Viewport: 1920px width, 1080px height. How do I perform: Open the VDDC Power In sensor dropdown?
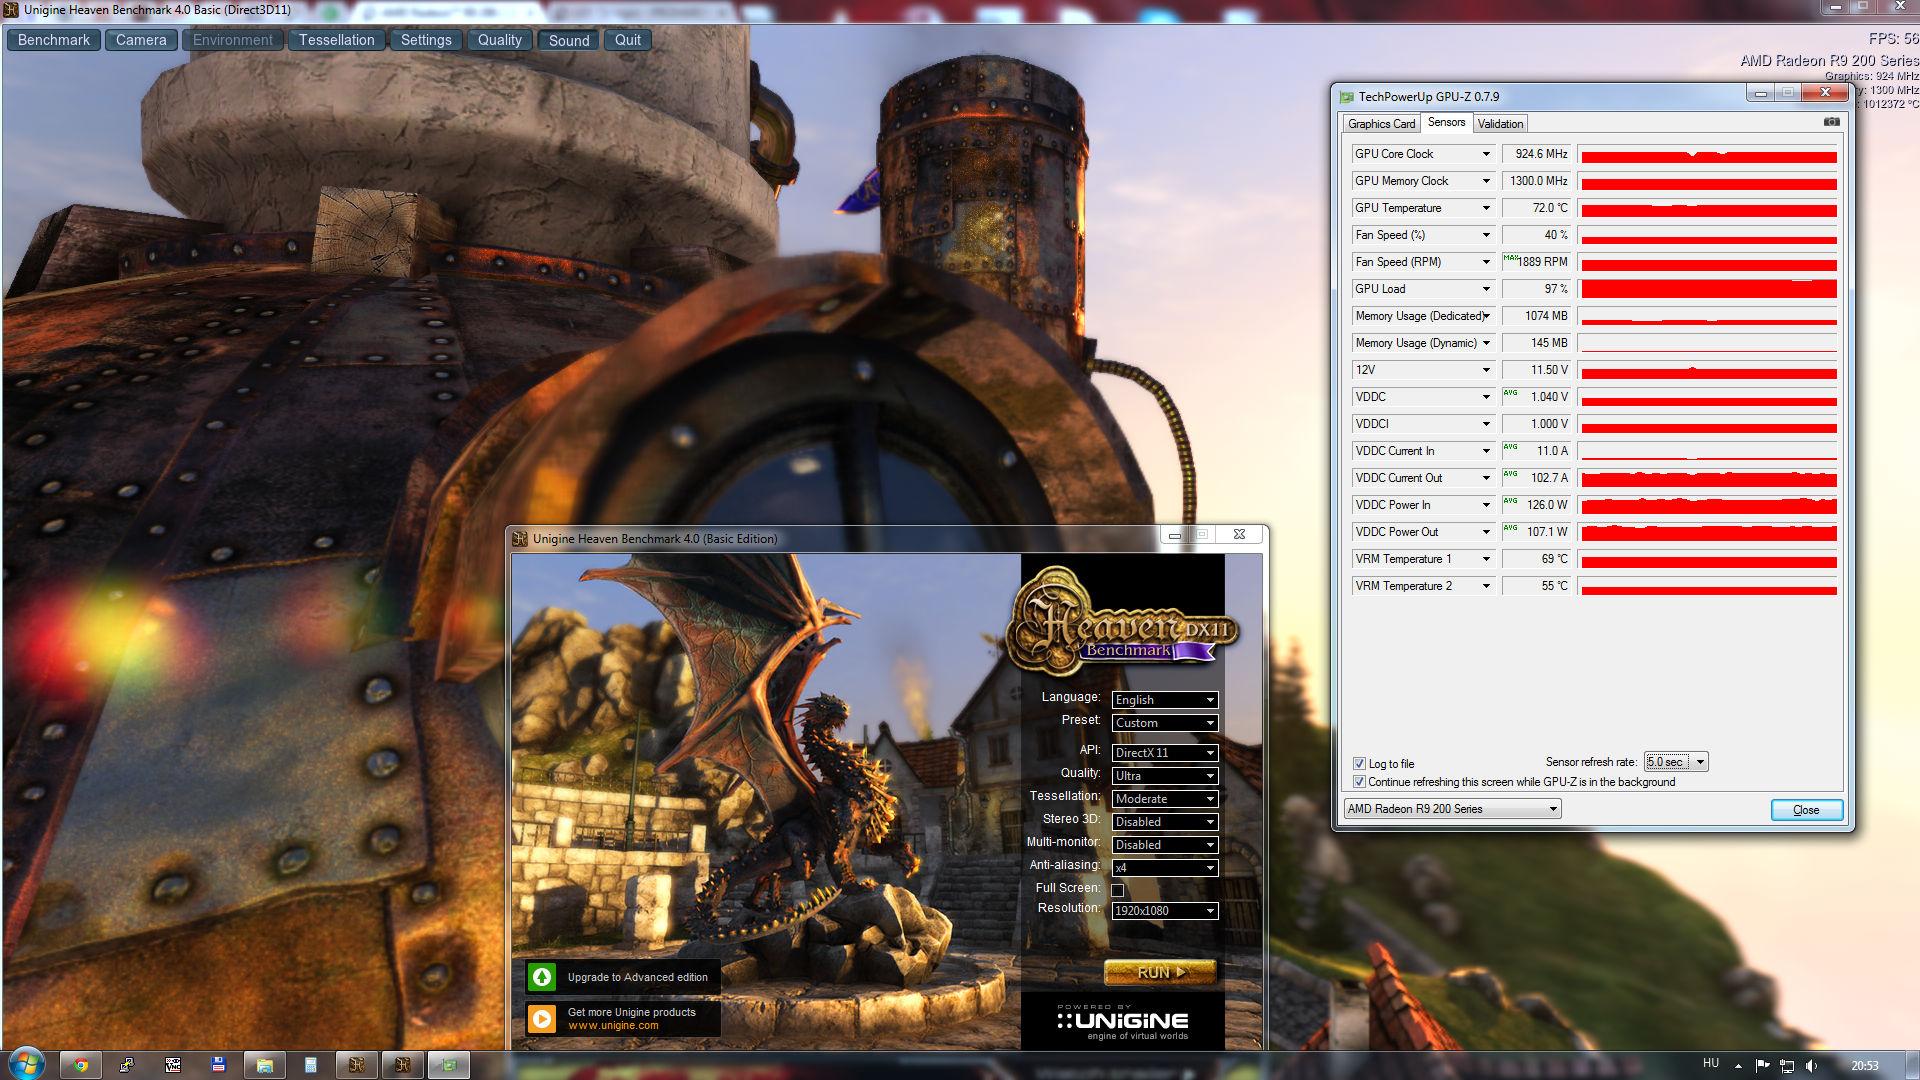pos(1485,505)
